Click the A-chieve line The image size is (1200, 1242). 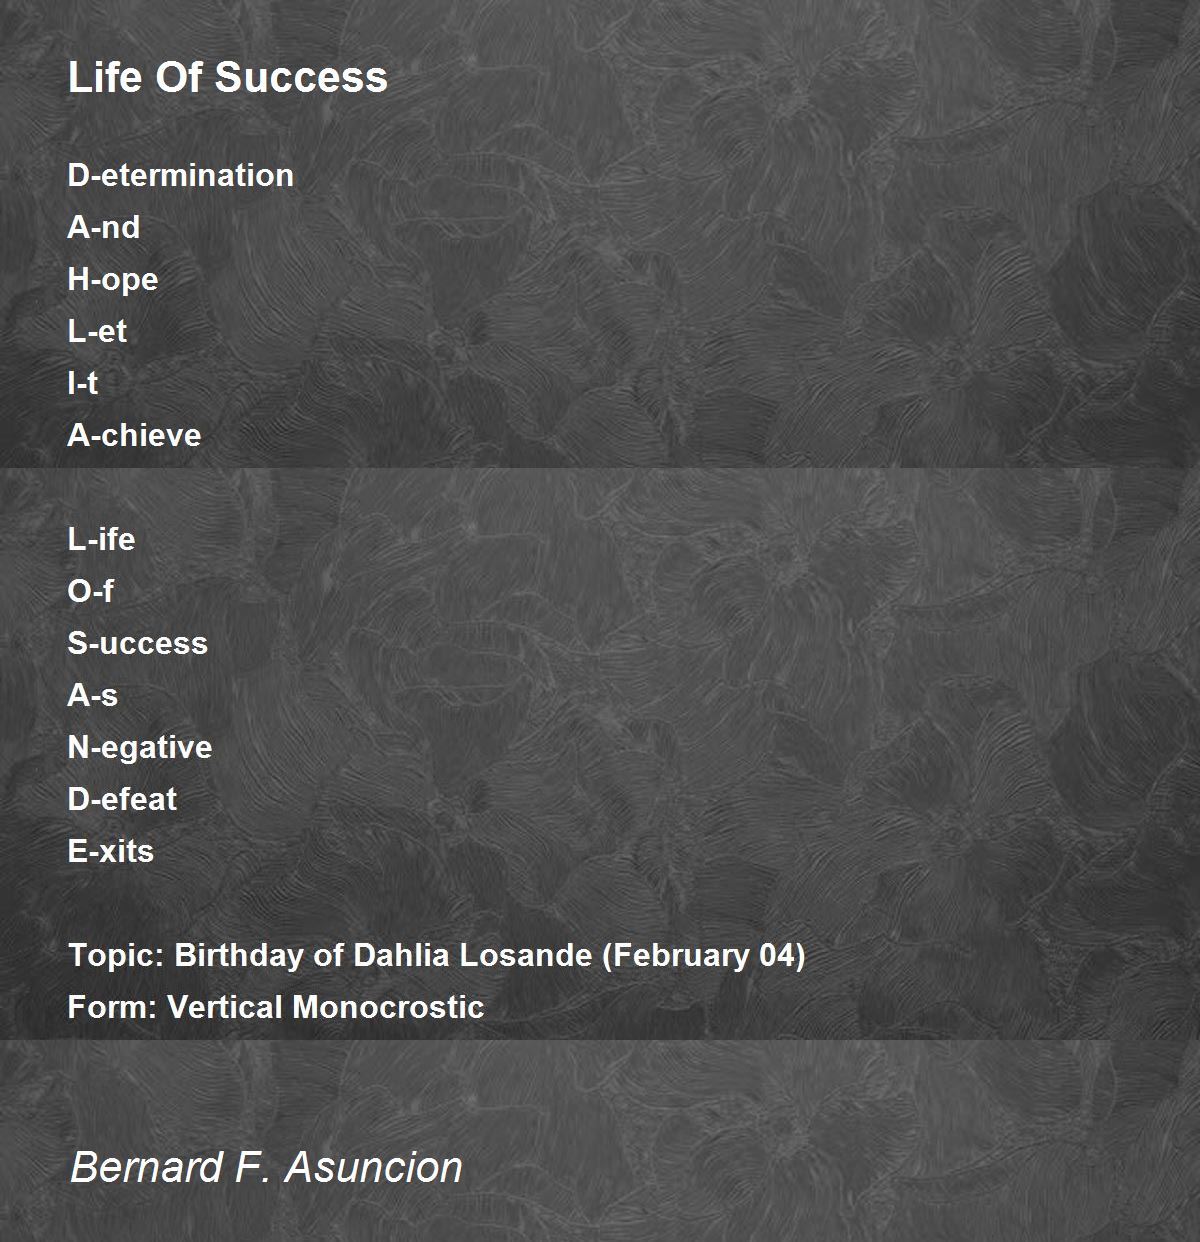pos(134,435)
